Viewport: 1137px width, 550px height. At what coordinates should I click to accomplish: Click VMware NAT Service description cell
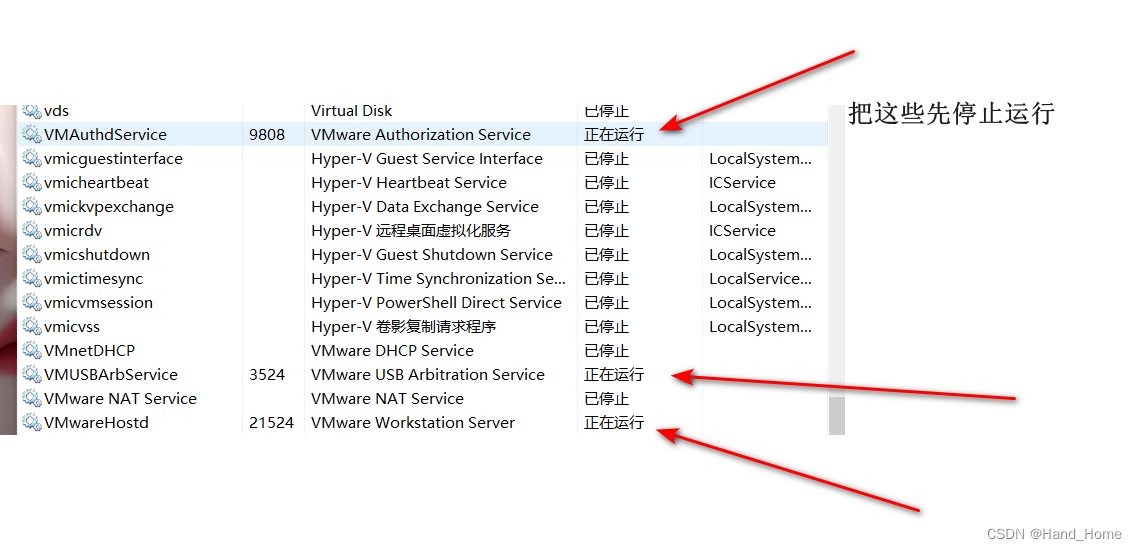(387, 398)
